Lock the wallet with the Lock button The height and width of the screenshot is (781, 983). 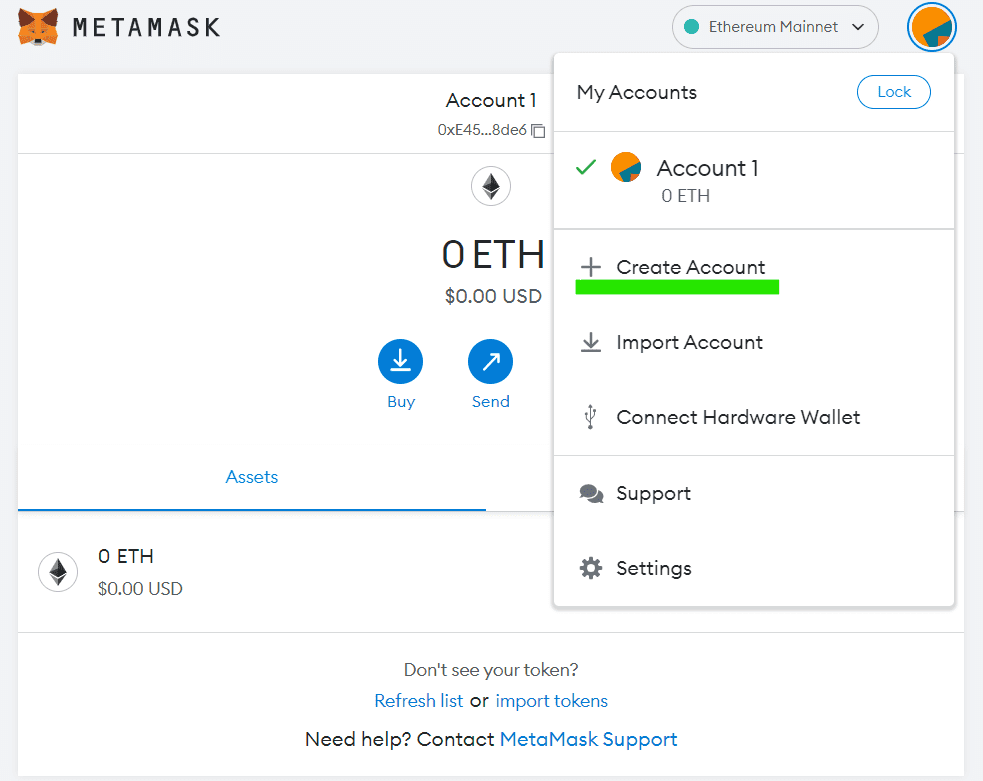coord(893,92)
